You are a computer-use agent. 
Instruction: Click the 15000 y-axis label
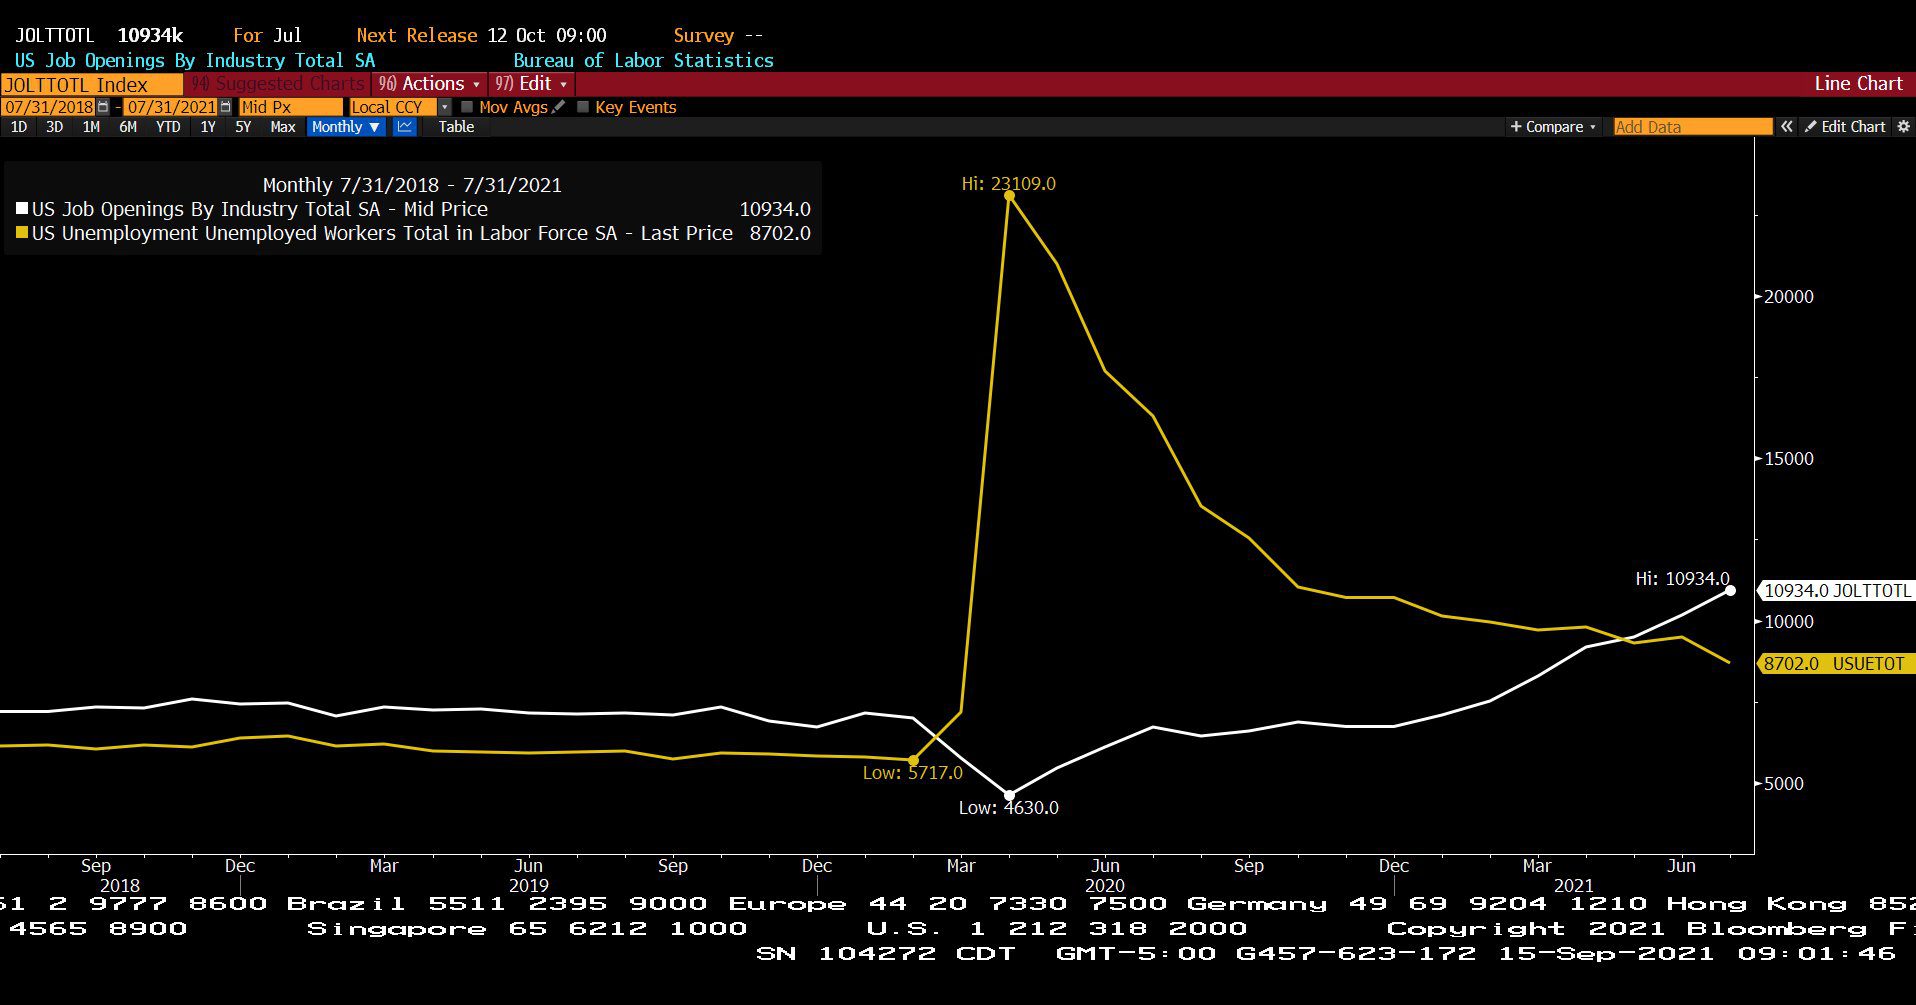[x=1788, y=459]
